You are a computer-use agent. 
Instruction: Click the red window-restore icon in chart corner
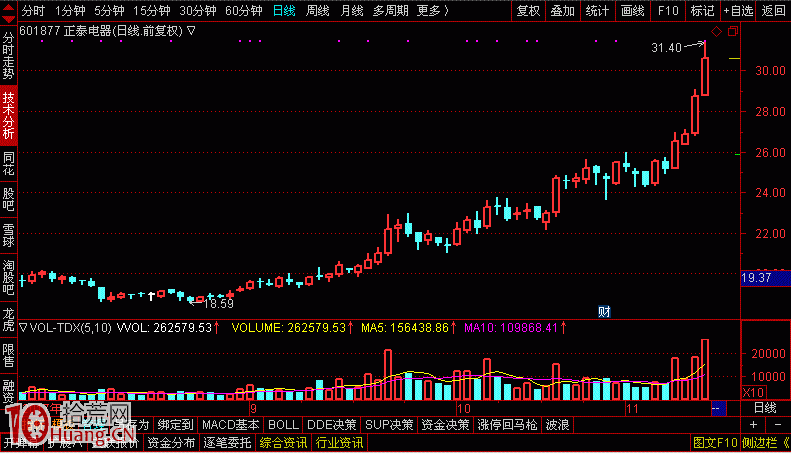733,31
